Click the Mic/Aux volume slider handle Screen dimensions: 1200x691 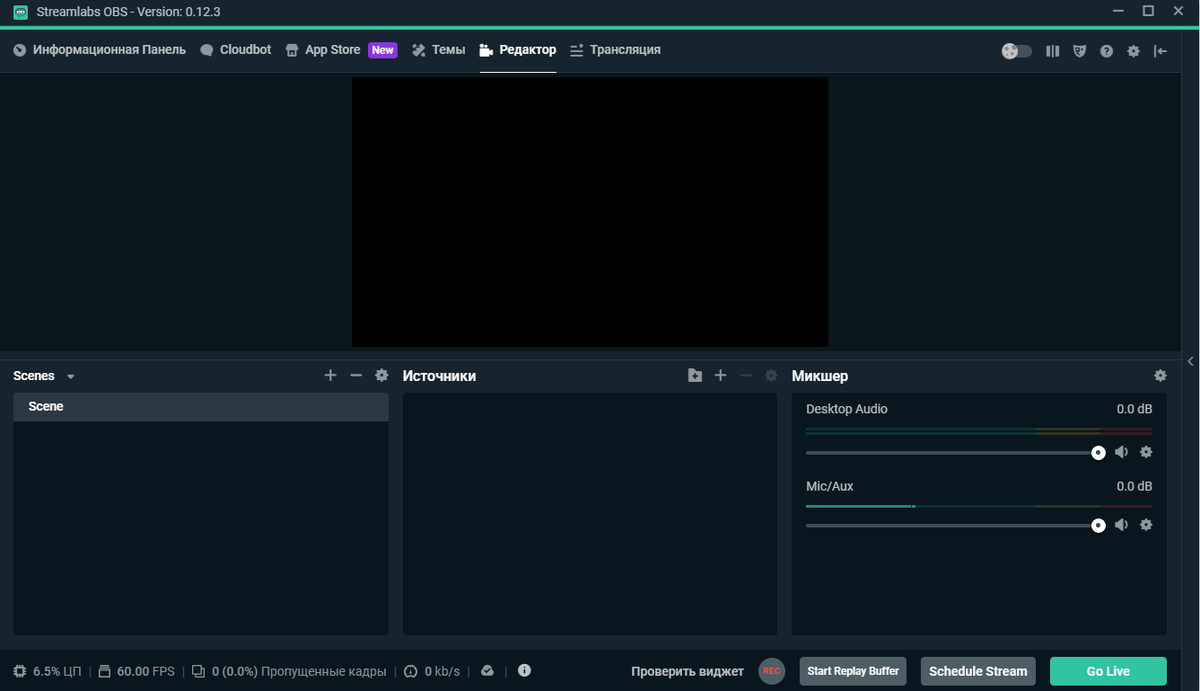point(1098,525)
